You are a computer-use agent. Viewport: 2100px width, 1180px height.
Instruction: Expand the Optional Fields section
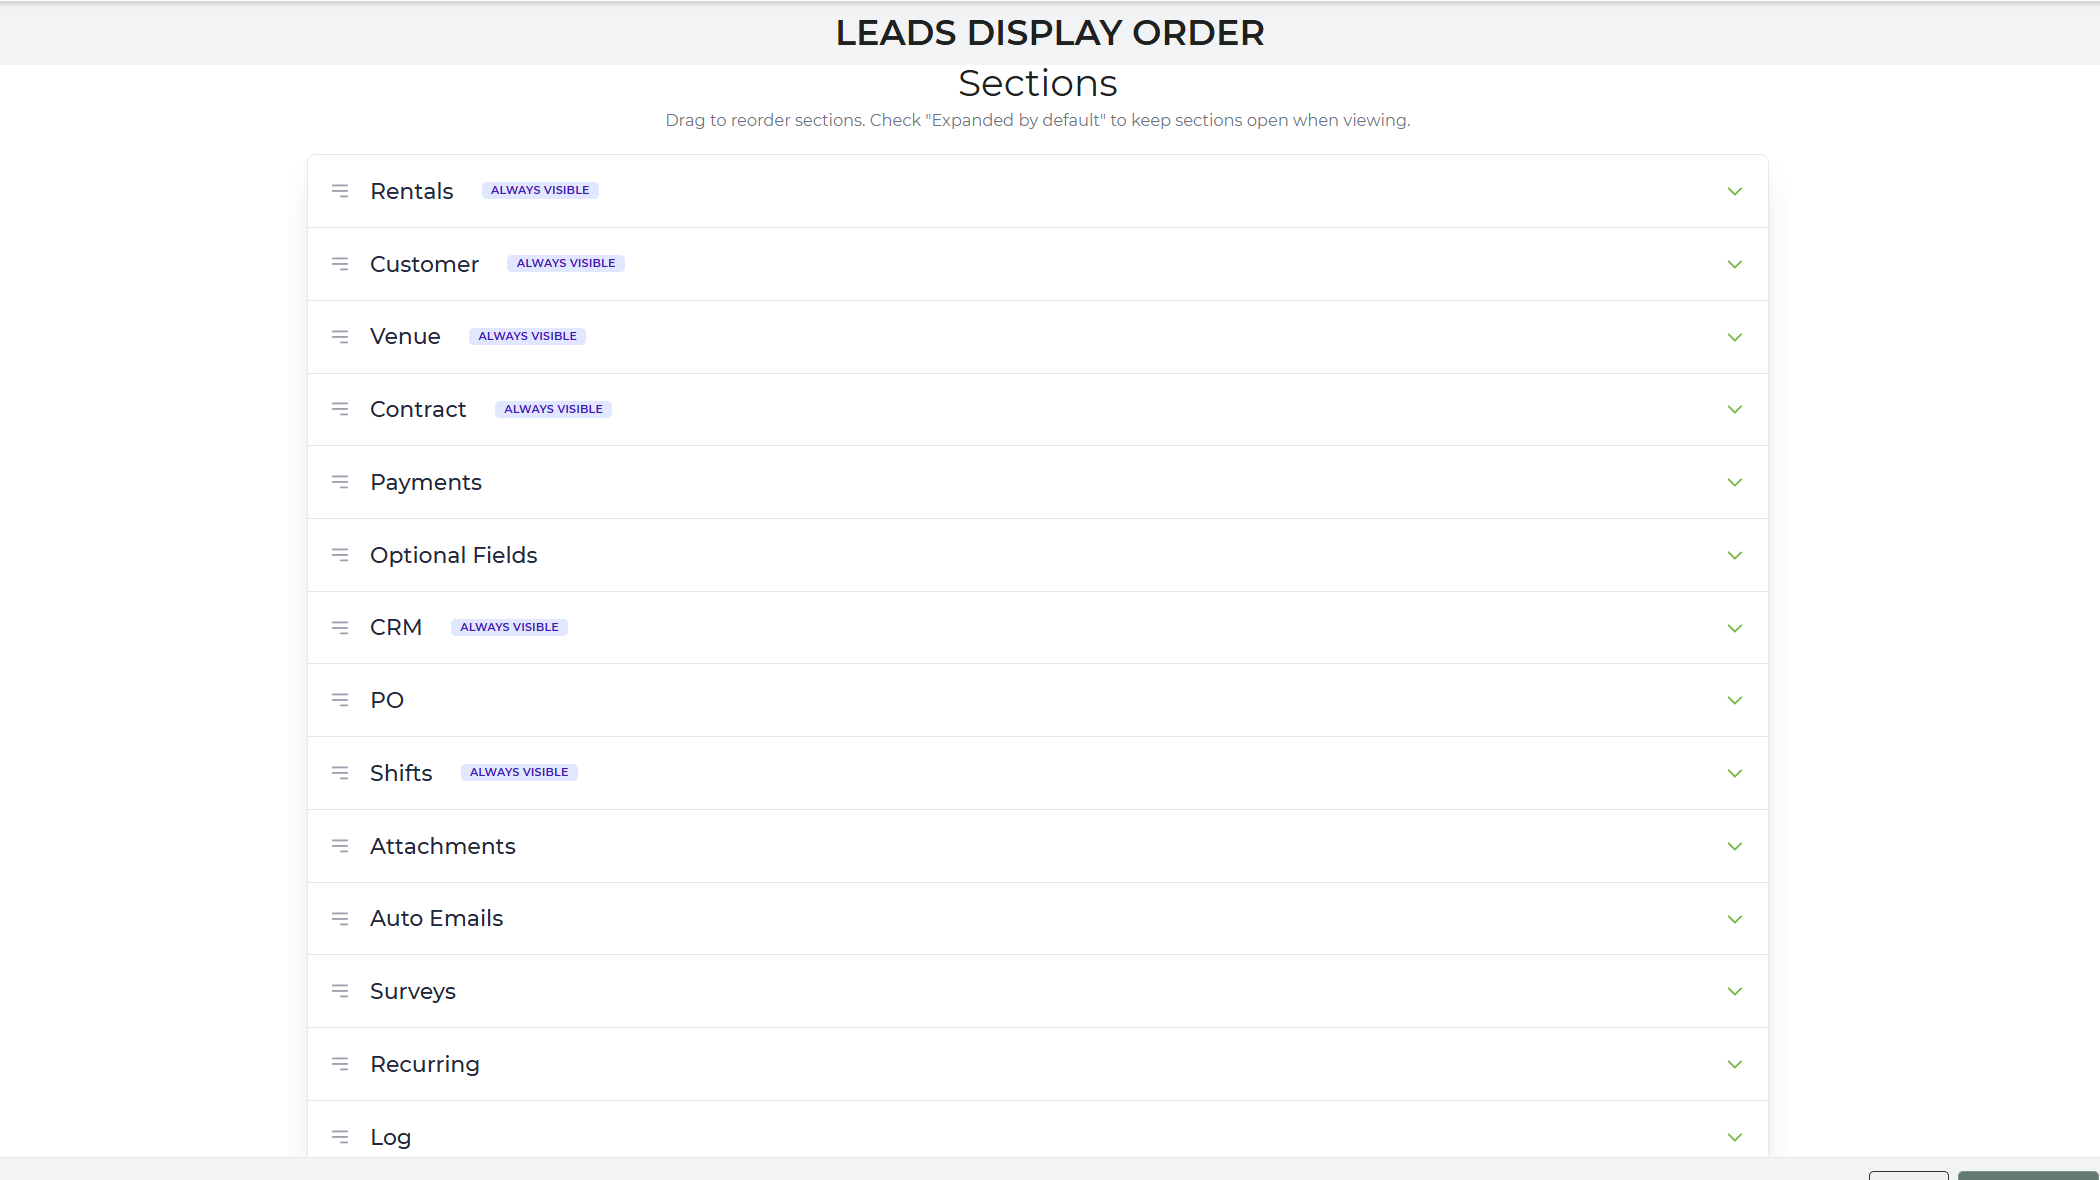point(1734,555)
